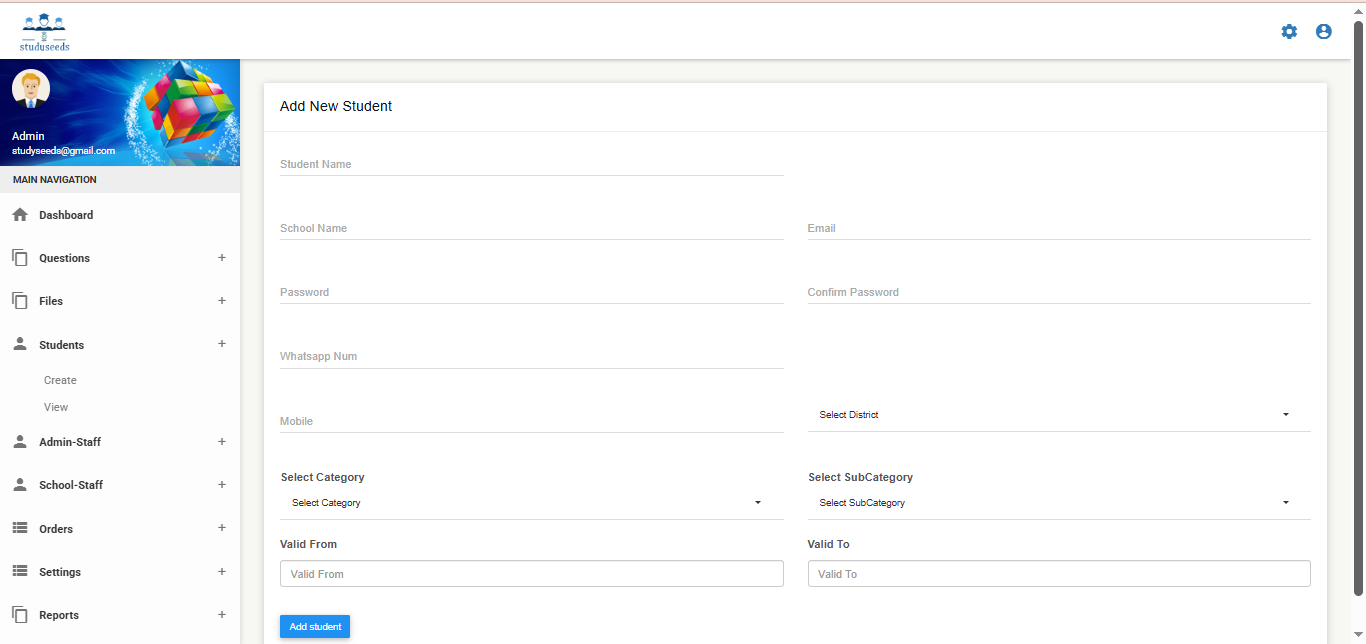The height and width of the screenshot is (644, 1366).
Task: Click the Files icon in sidebar
Action: 20,301
